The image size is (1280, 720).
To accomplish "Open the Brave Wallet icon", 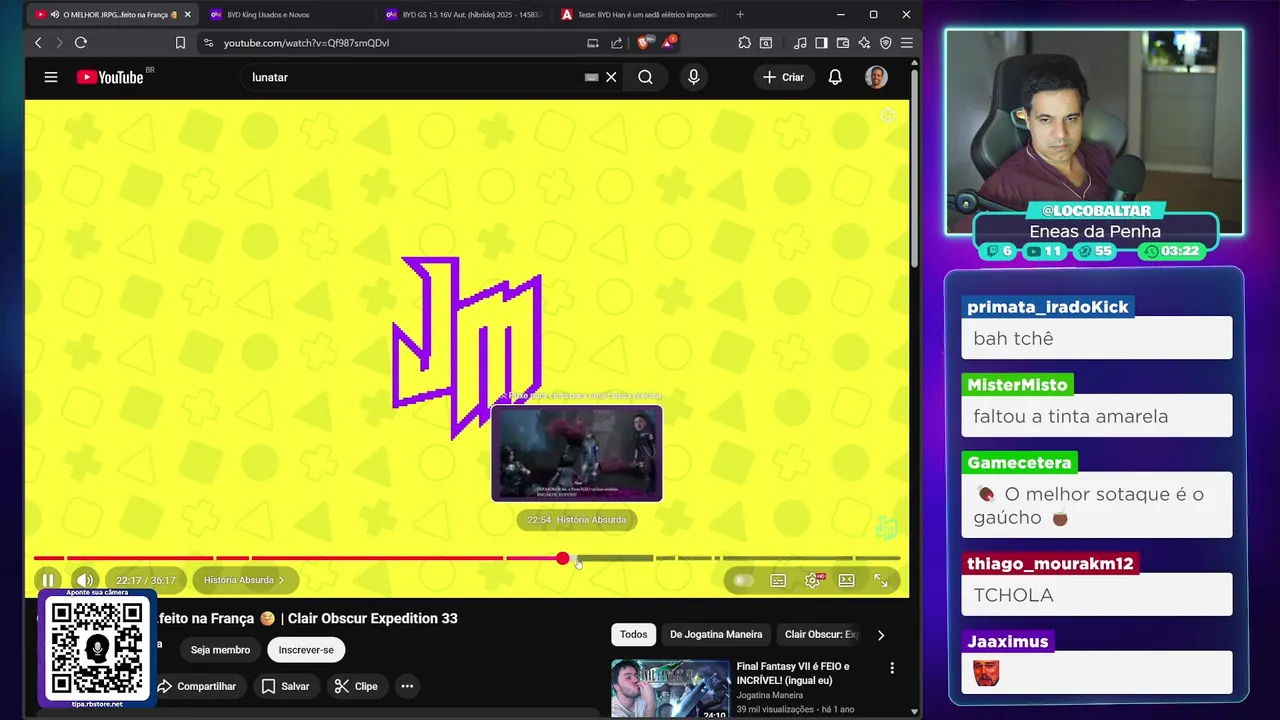I will point(843,43).
